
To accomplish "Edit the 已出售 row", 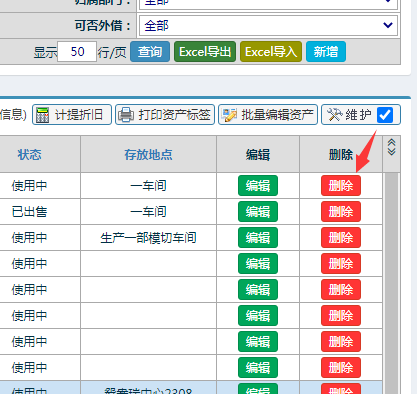I will click(258, 212).
